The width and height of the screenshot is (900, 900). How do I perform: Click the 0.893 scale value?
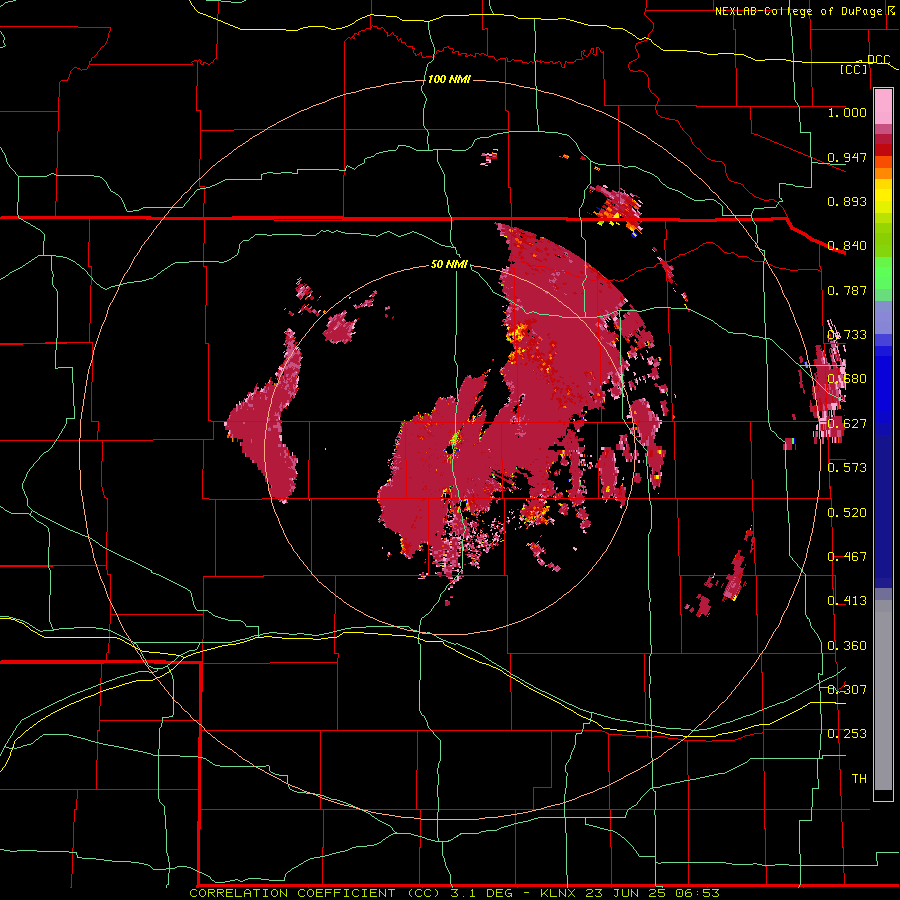pos(847,201)
